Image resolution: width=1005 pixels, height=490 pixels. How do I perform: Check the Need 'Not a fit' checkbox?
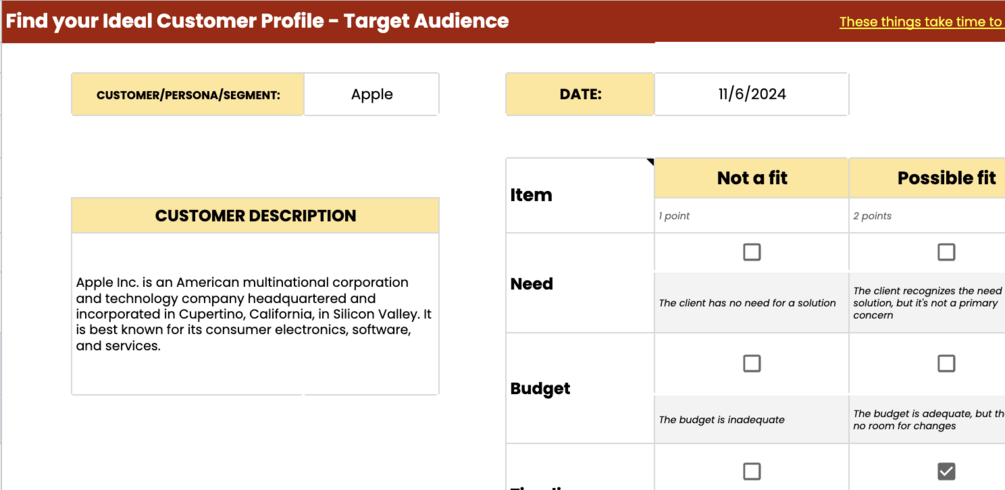752,252
